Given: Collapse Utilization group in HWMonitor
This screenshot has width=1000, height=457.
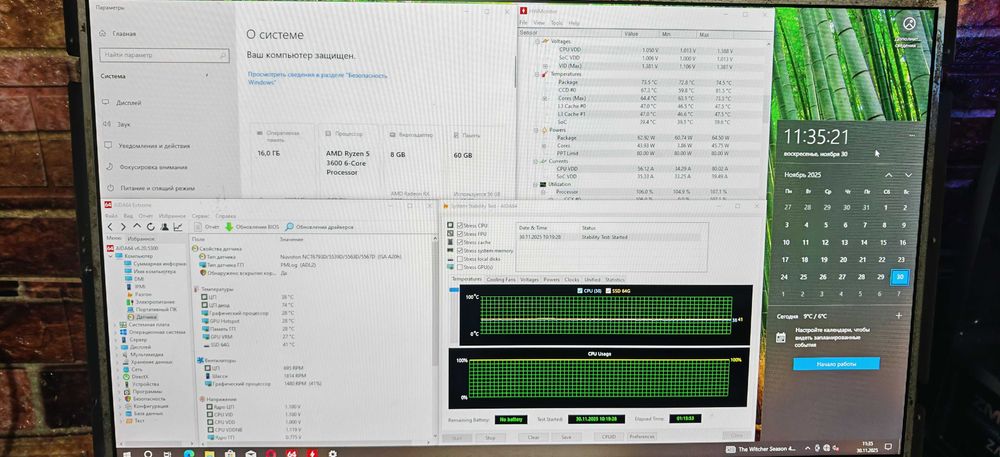Looking at the screenshot, I should point(533,184).
